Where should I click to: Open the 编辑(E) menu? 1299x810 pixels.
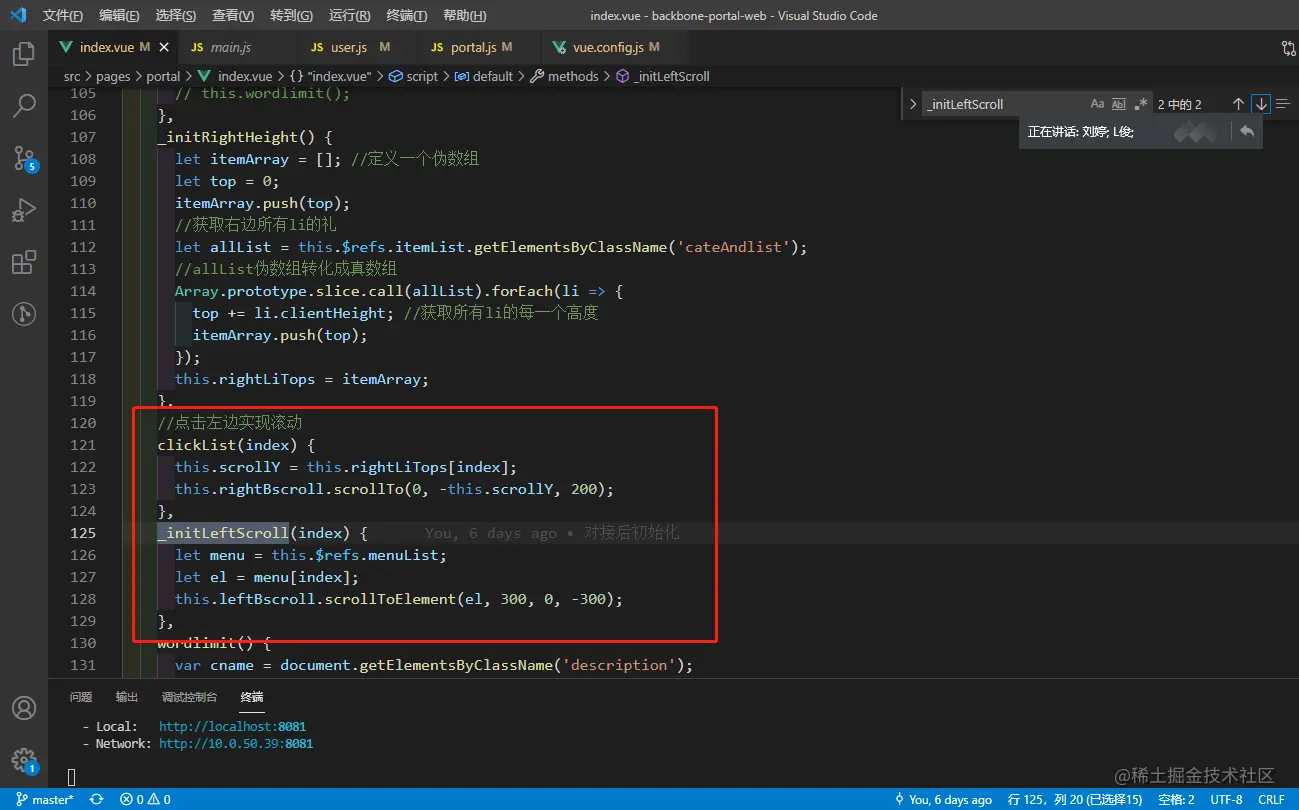coord(120,16)
